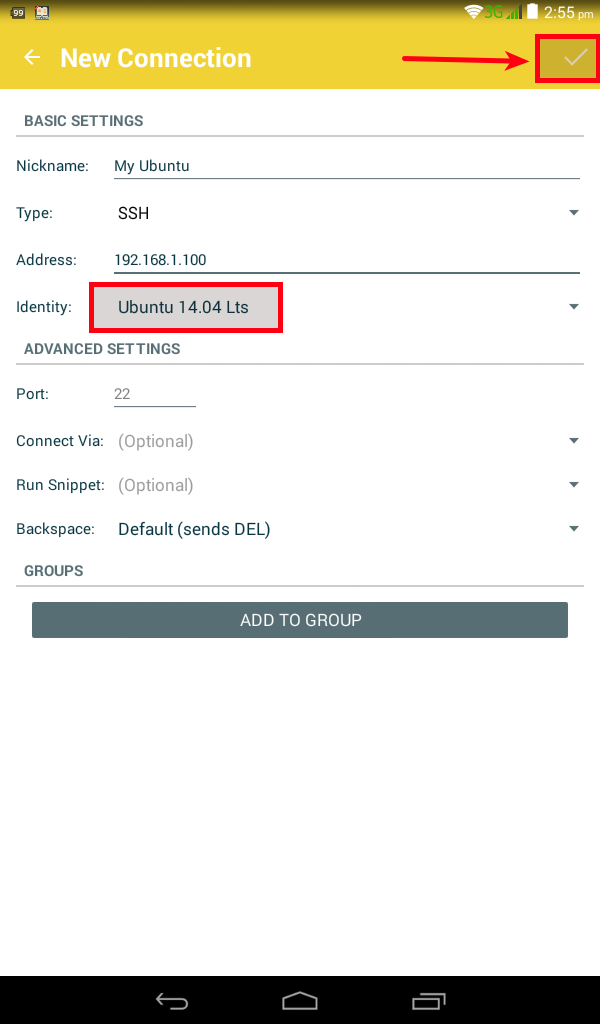Viewport: 600px width, 1024px height.
Task: Tap the back arrow beside New Connection
Action: click(32, 57)
